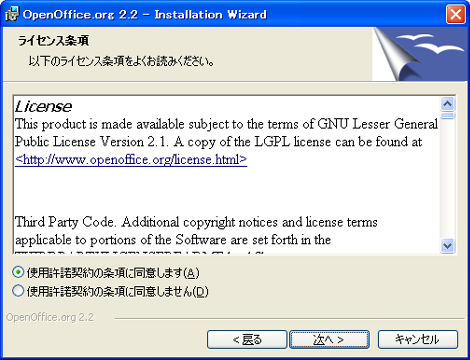Click the label text of the accept option (A)
Screen dimensions: 470x360
coord(113,273)
